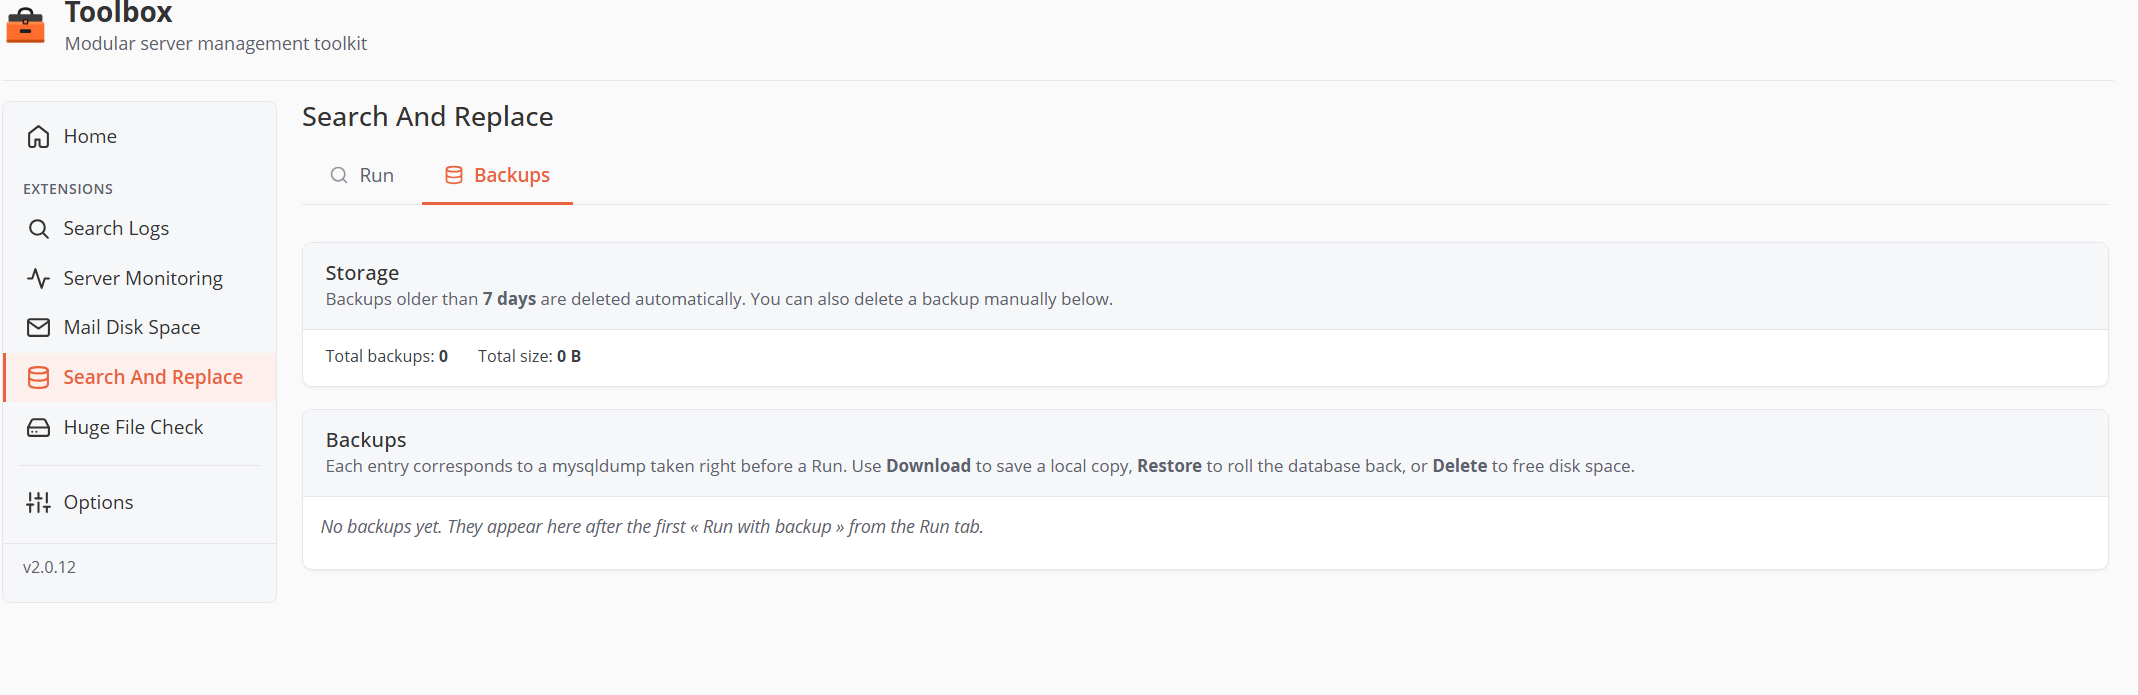Image resolution: width=2138 pixels, height=695 pixels.
Task: Click the 'Total backups: 0' text
Action: (x=387, y=356)
